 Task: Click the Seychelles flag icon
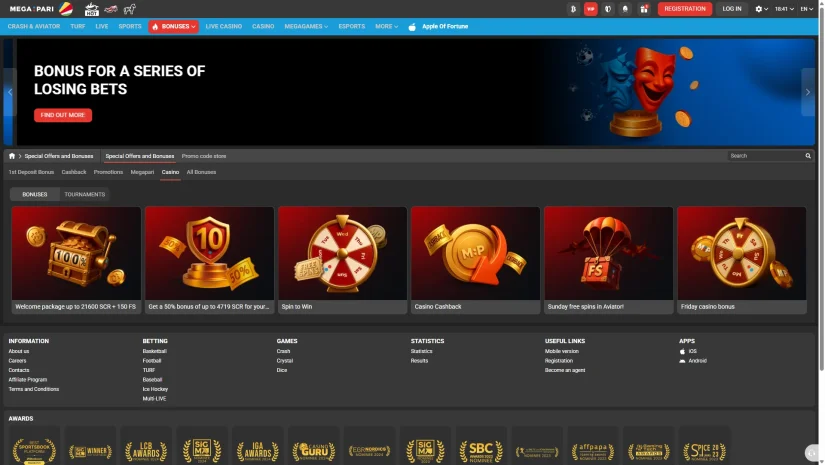66,9
